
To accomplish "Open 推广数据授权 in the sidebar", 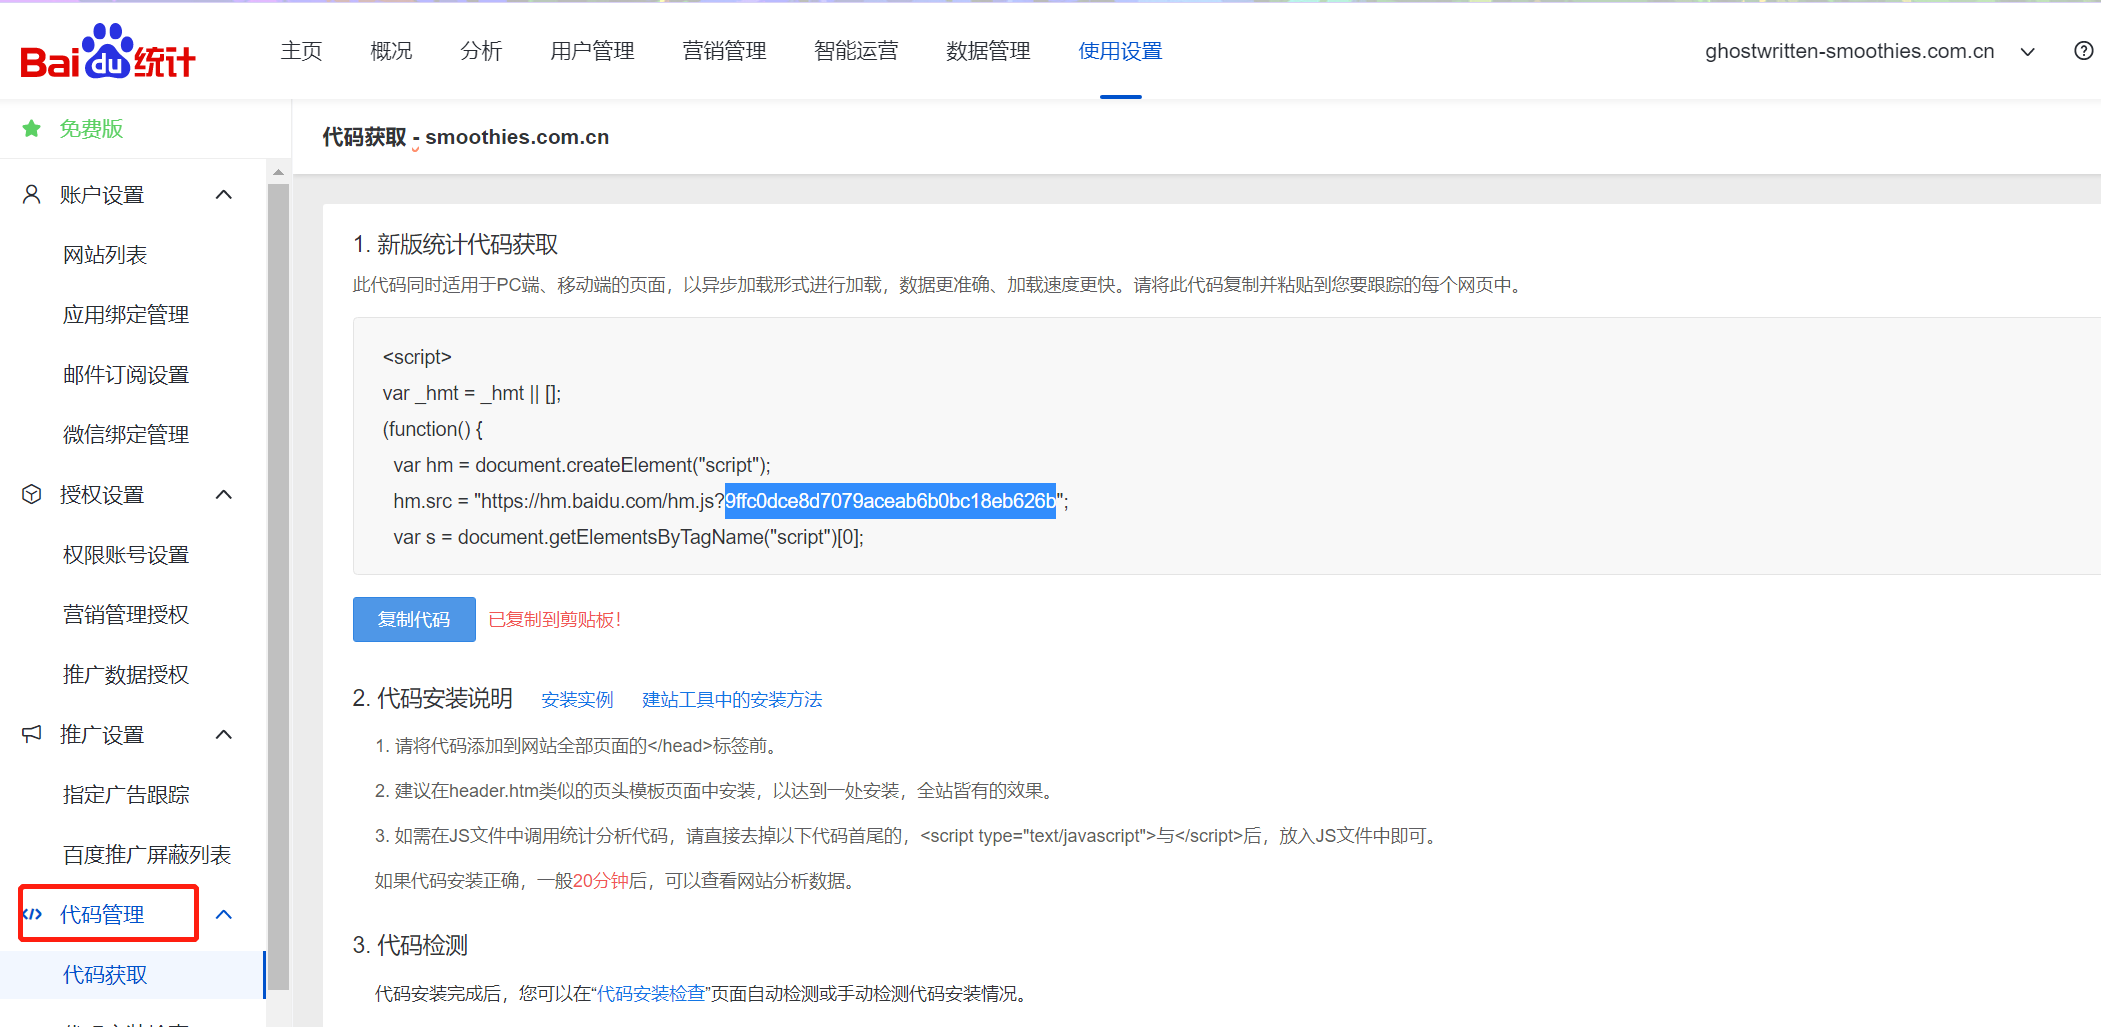I will point(126,675).
